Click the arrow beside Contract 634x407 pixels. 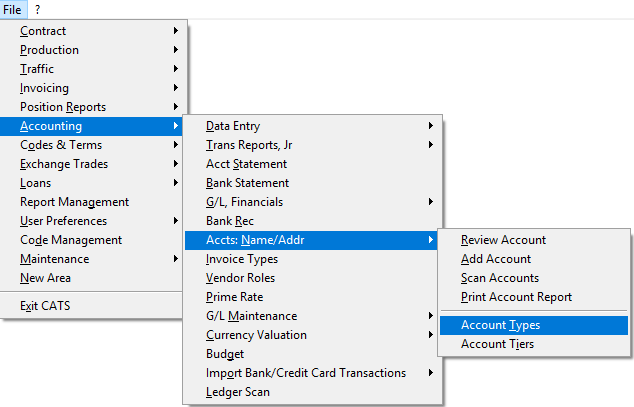tap(175, 31)
